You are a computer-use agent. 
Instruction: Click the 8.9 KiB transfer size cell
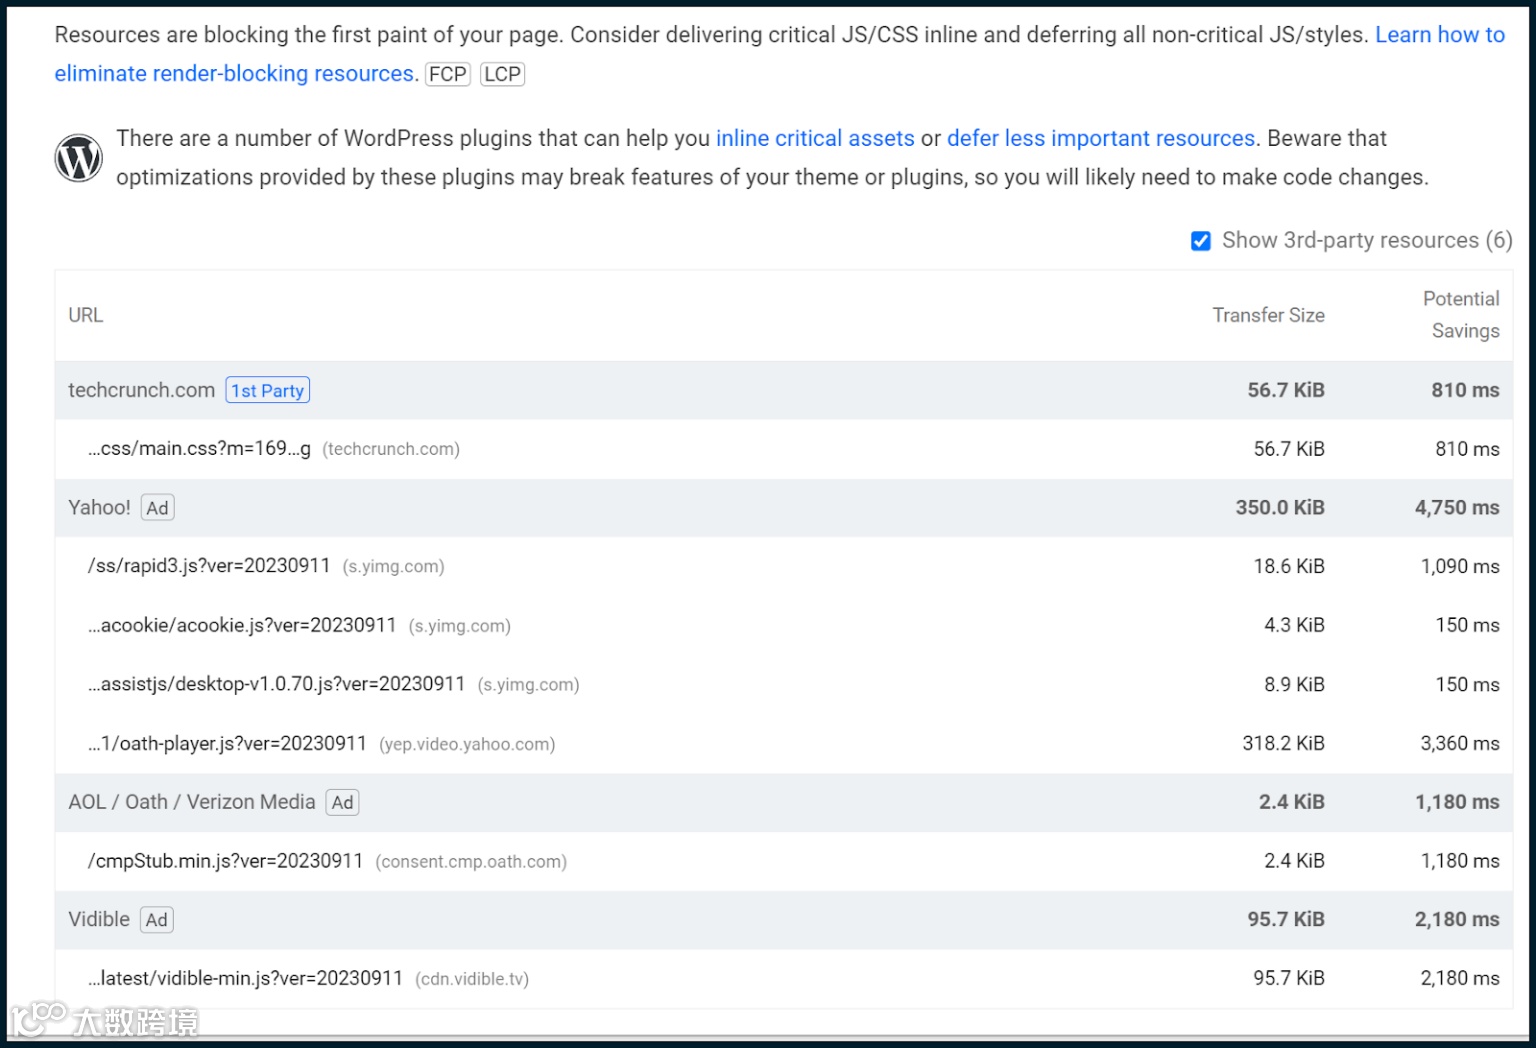pos(1294,684)
